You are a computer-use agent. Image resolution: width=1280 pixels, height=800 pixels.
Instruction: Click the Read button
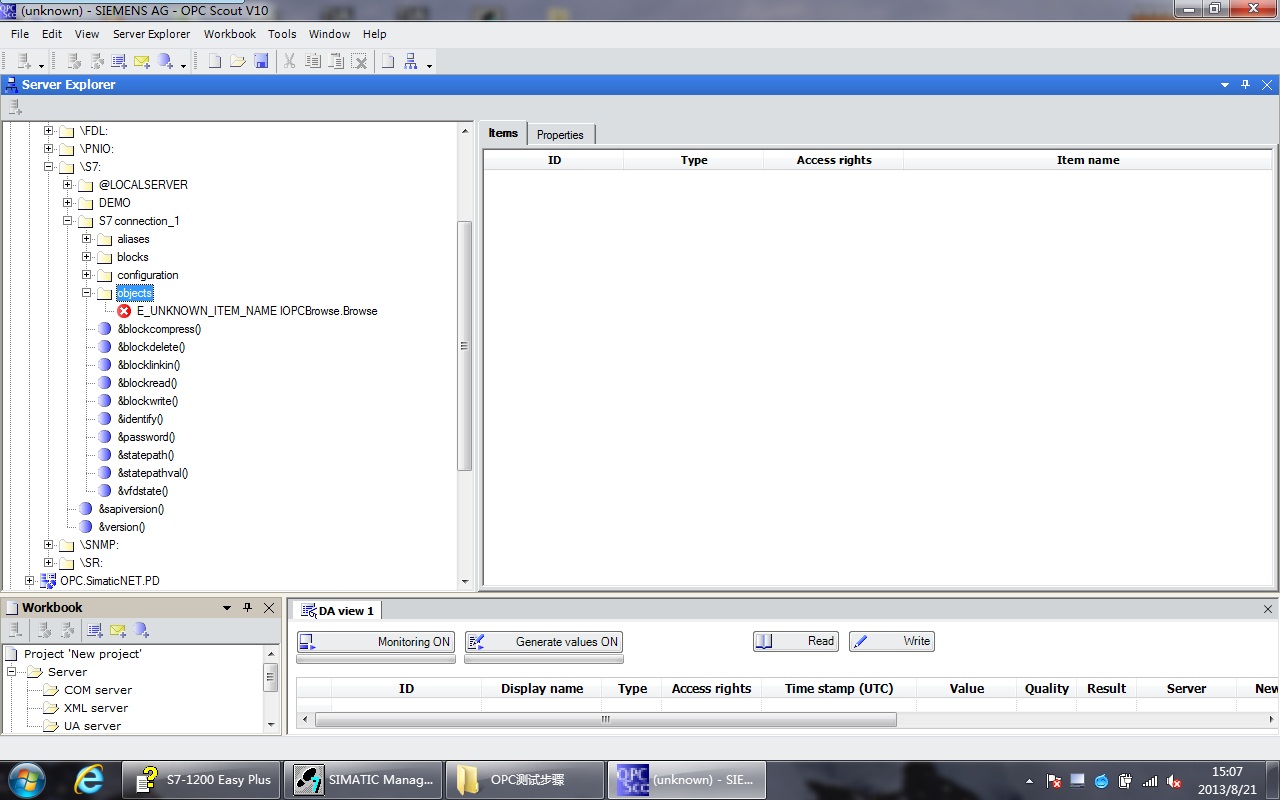coord(796,641)
